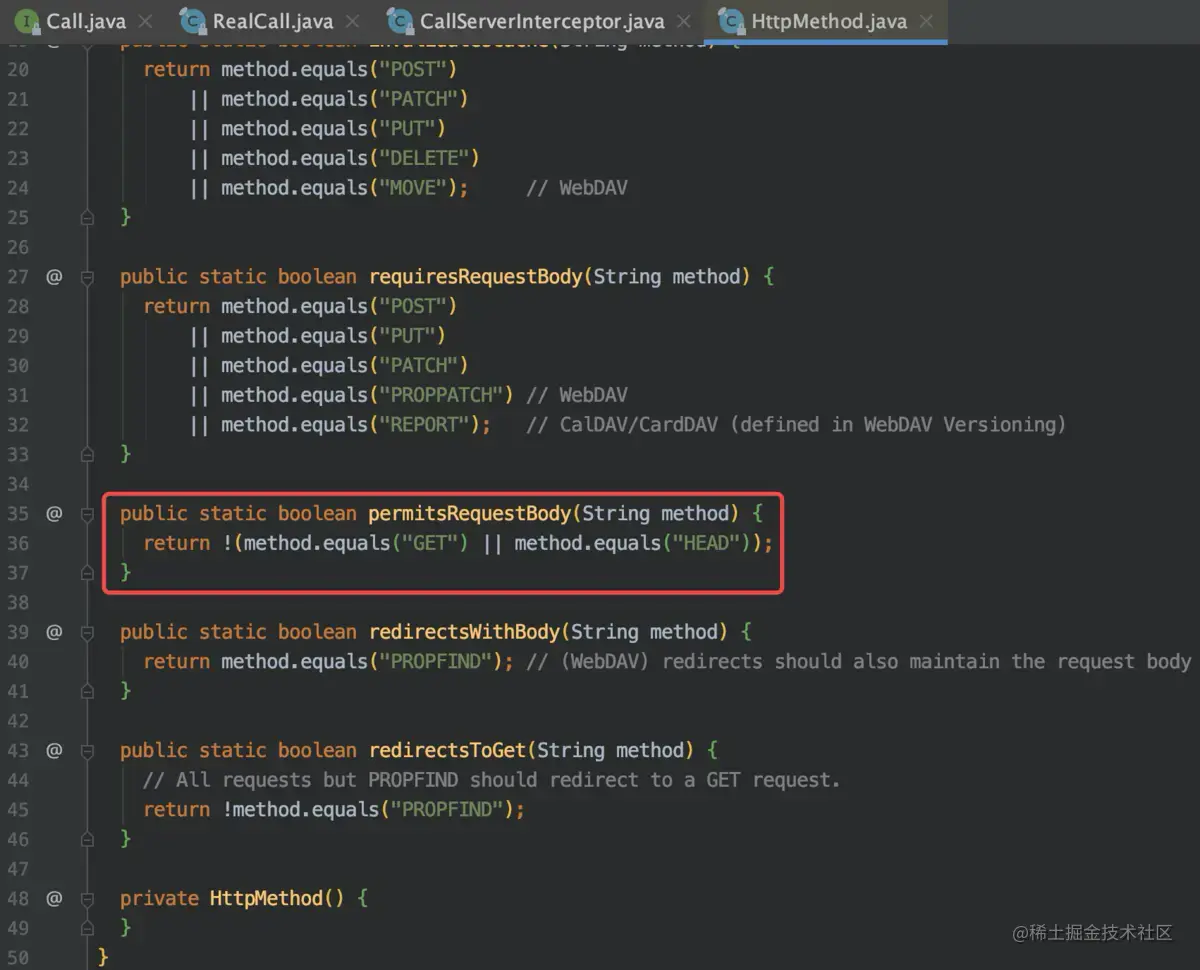Viewport: 1200px width, 970px height.
Task: Click the "GET" string literal on line 36
Action: tap(428, 543)
